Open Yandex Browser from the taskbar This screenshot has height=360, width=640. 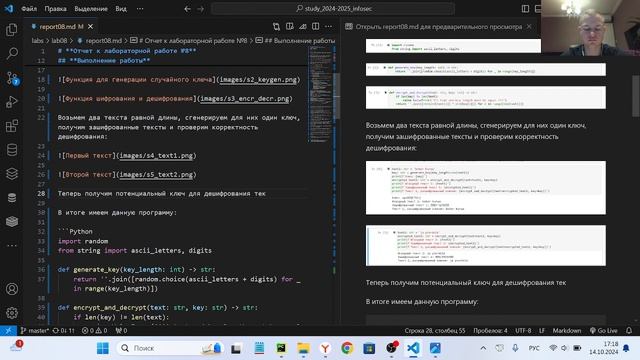coord(325,348)
